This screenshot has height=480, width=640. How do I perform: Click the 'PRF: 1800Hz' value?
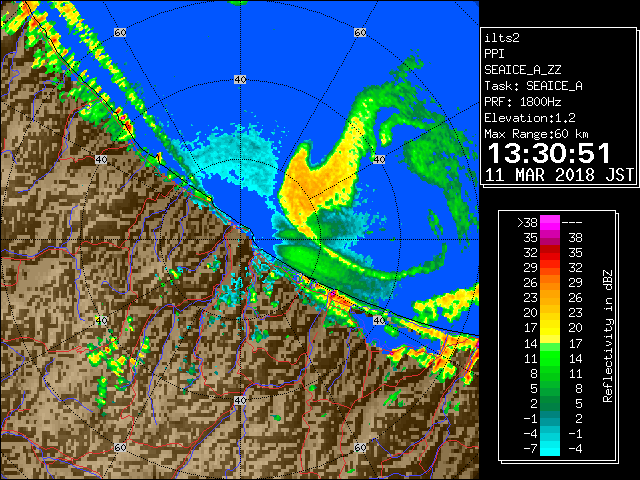522,102
